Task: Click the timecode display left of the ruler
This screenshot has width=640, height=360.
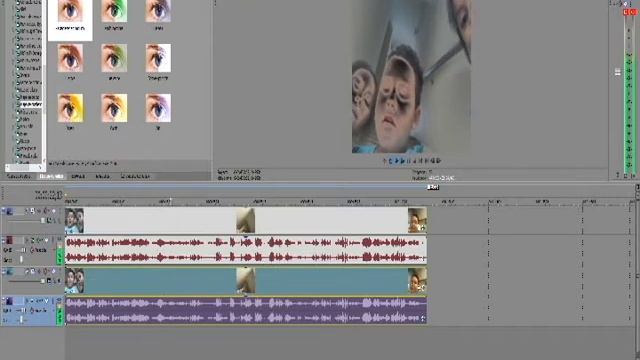Action: click(49, 195)
